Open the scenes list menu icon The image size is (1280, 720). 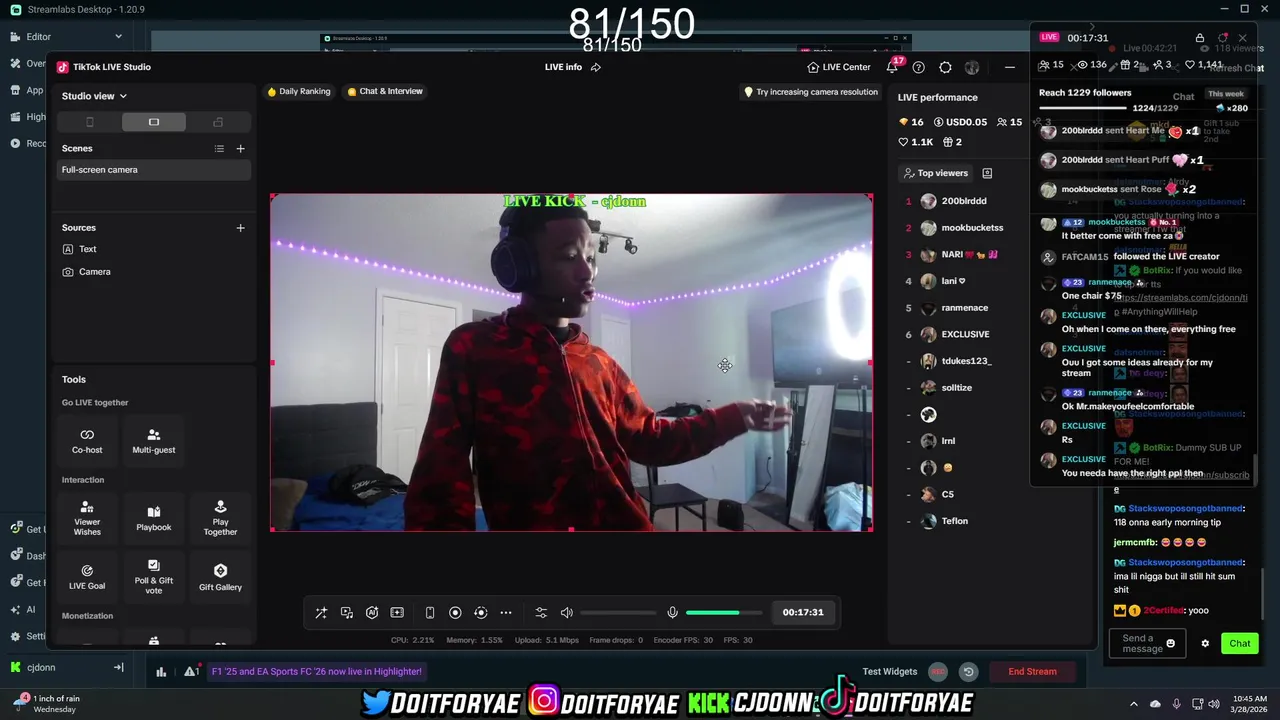coord(219,149)
